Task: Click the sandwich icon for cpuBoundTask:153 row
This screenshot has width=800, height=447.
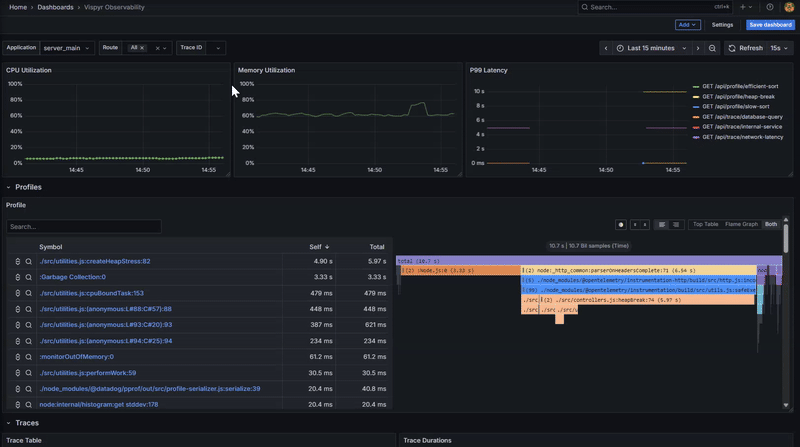Action: 18,293
